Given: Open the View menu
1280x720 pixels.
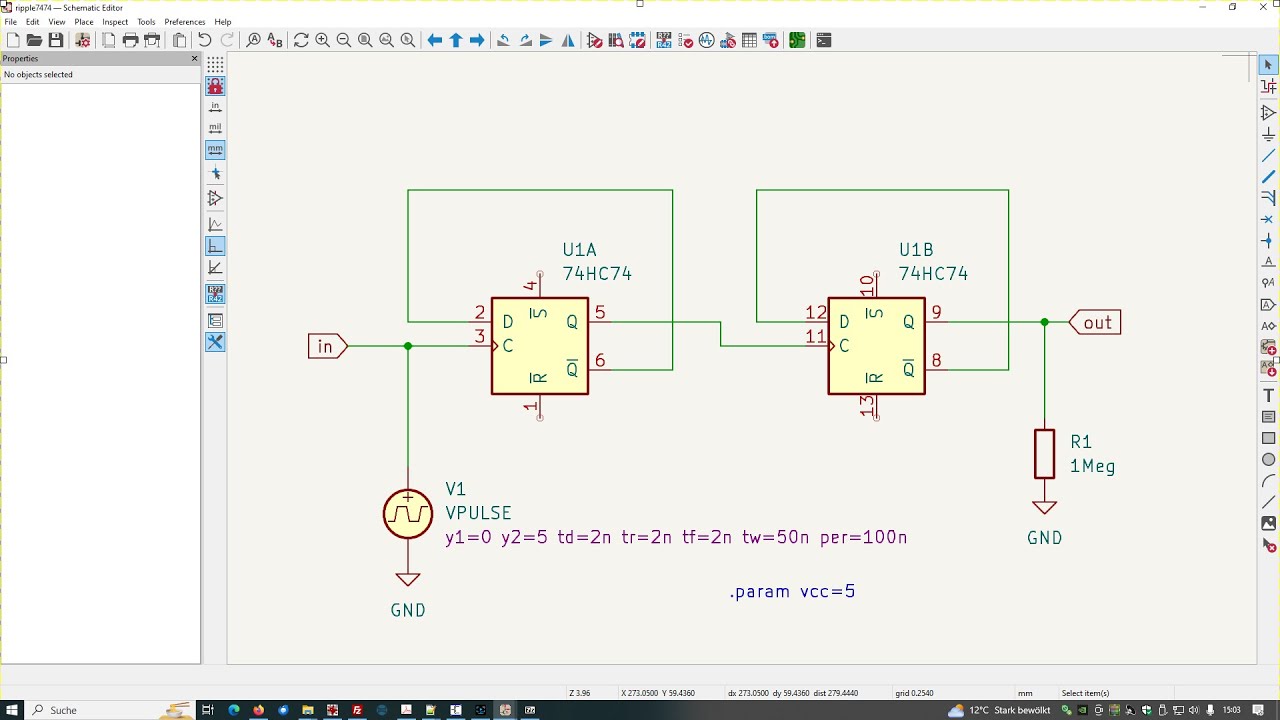Looking at the screenshot, I should [57, 22].
